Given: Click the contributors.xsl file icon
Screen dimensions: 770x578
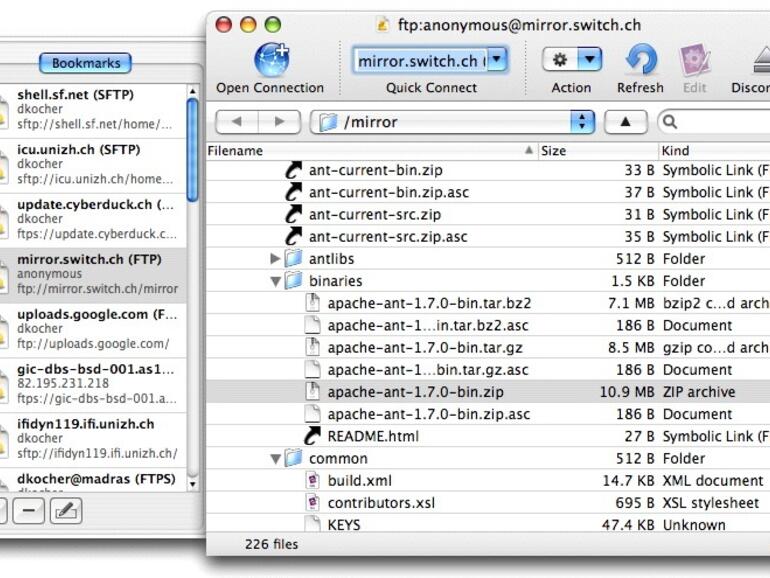Looking at the screenshot, I should point(312,502).
